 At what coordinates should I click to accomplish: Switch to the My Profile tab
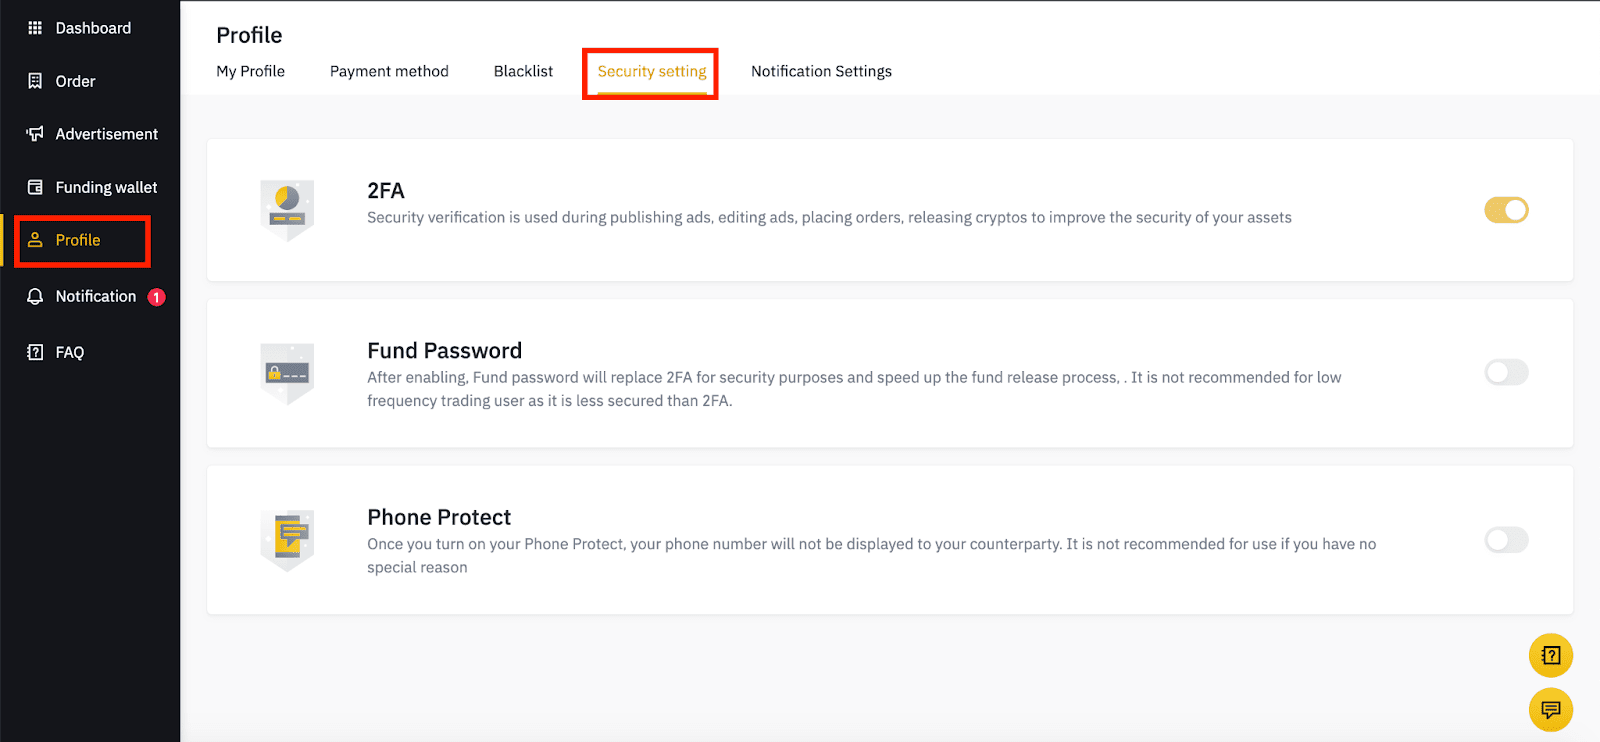click(x=251, y=71)
